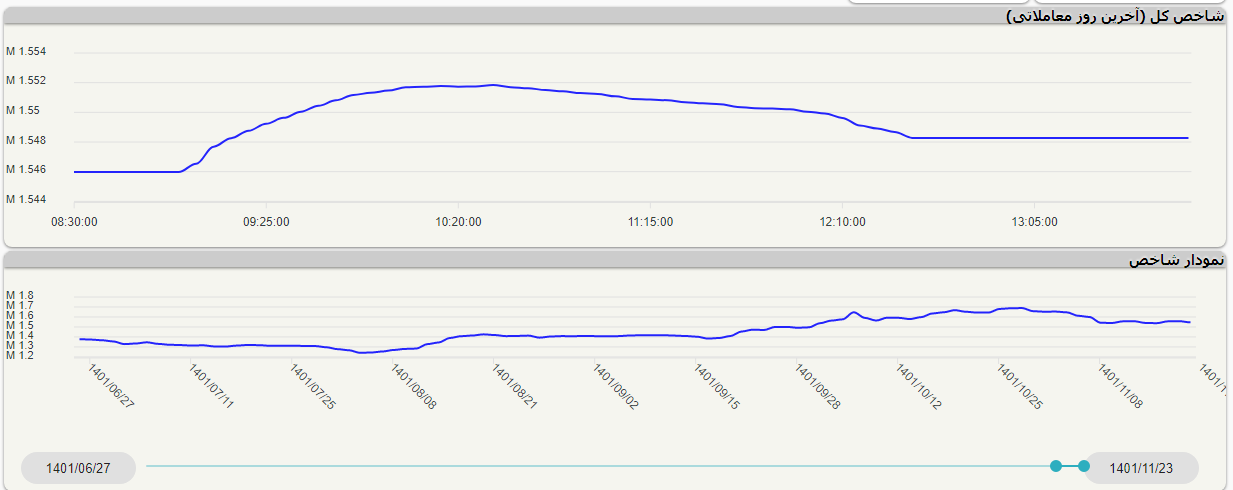This screenshot has height=490, width=1233.
Task: Click the 1401/10/25 date axis label
Action: click(x=1019, y=387)
